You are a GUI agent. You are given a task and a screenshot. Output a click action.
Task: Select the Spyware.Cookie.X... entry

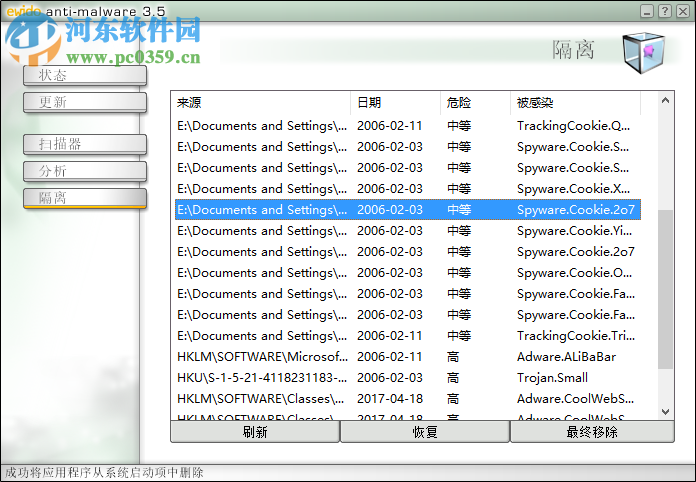click(407, 189)
